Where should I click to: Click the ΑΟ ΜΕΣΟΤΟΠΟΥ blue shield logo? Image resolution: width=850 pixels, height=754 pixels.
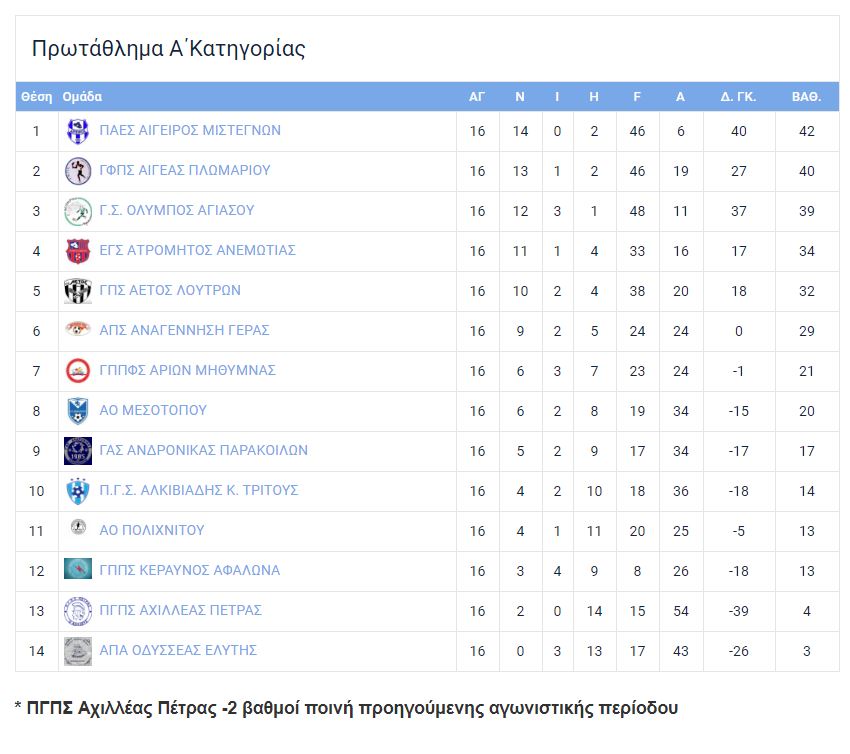(78, 411)
